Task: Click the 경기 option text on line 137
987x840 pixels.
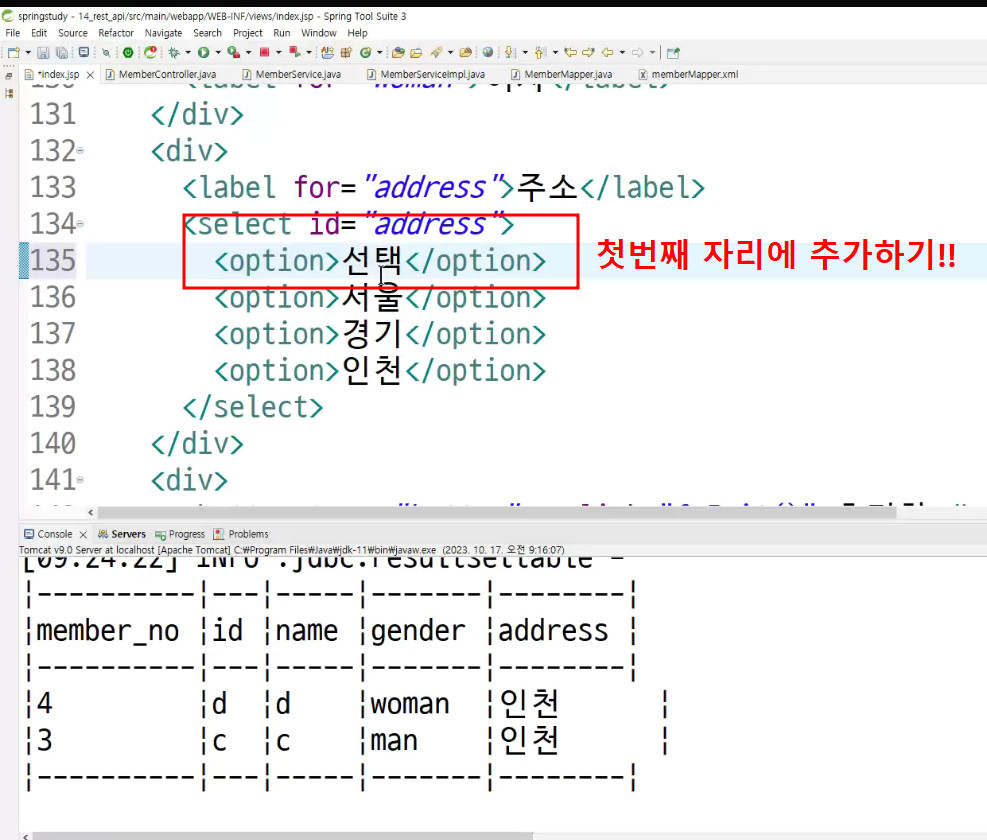Action: 372,334
